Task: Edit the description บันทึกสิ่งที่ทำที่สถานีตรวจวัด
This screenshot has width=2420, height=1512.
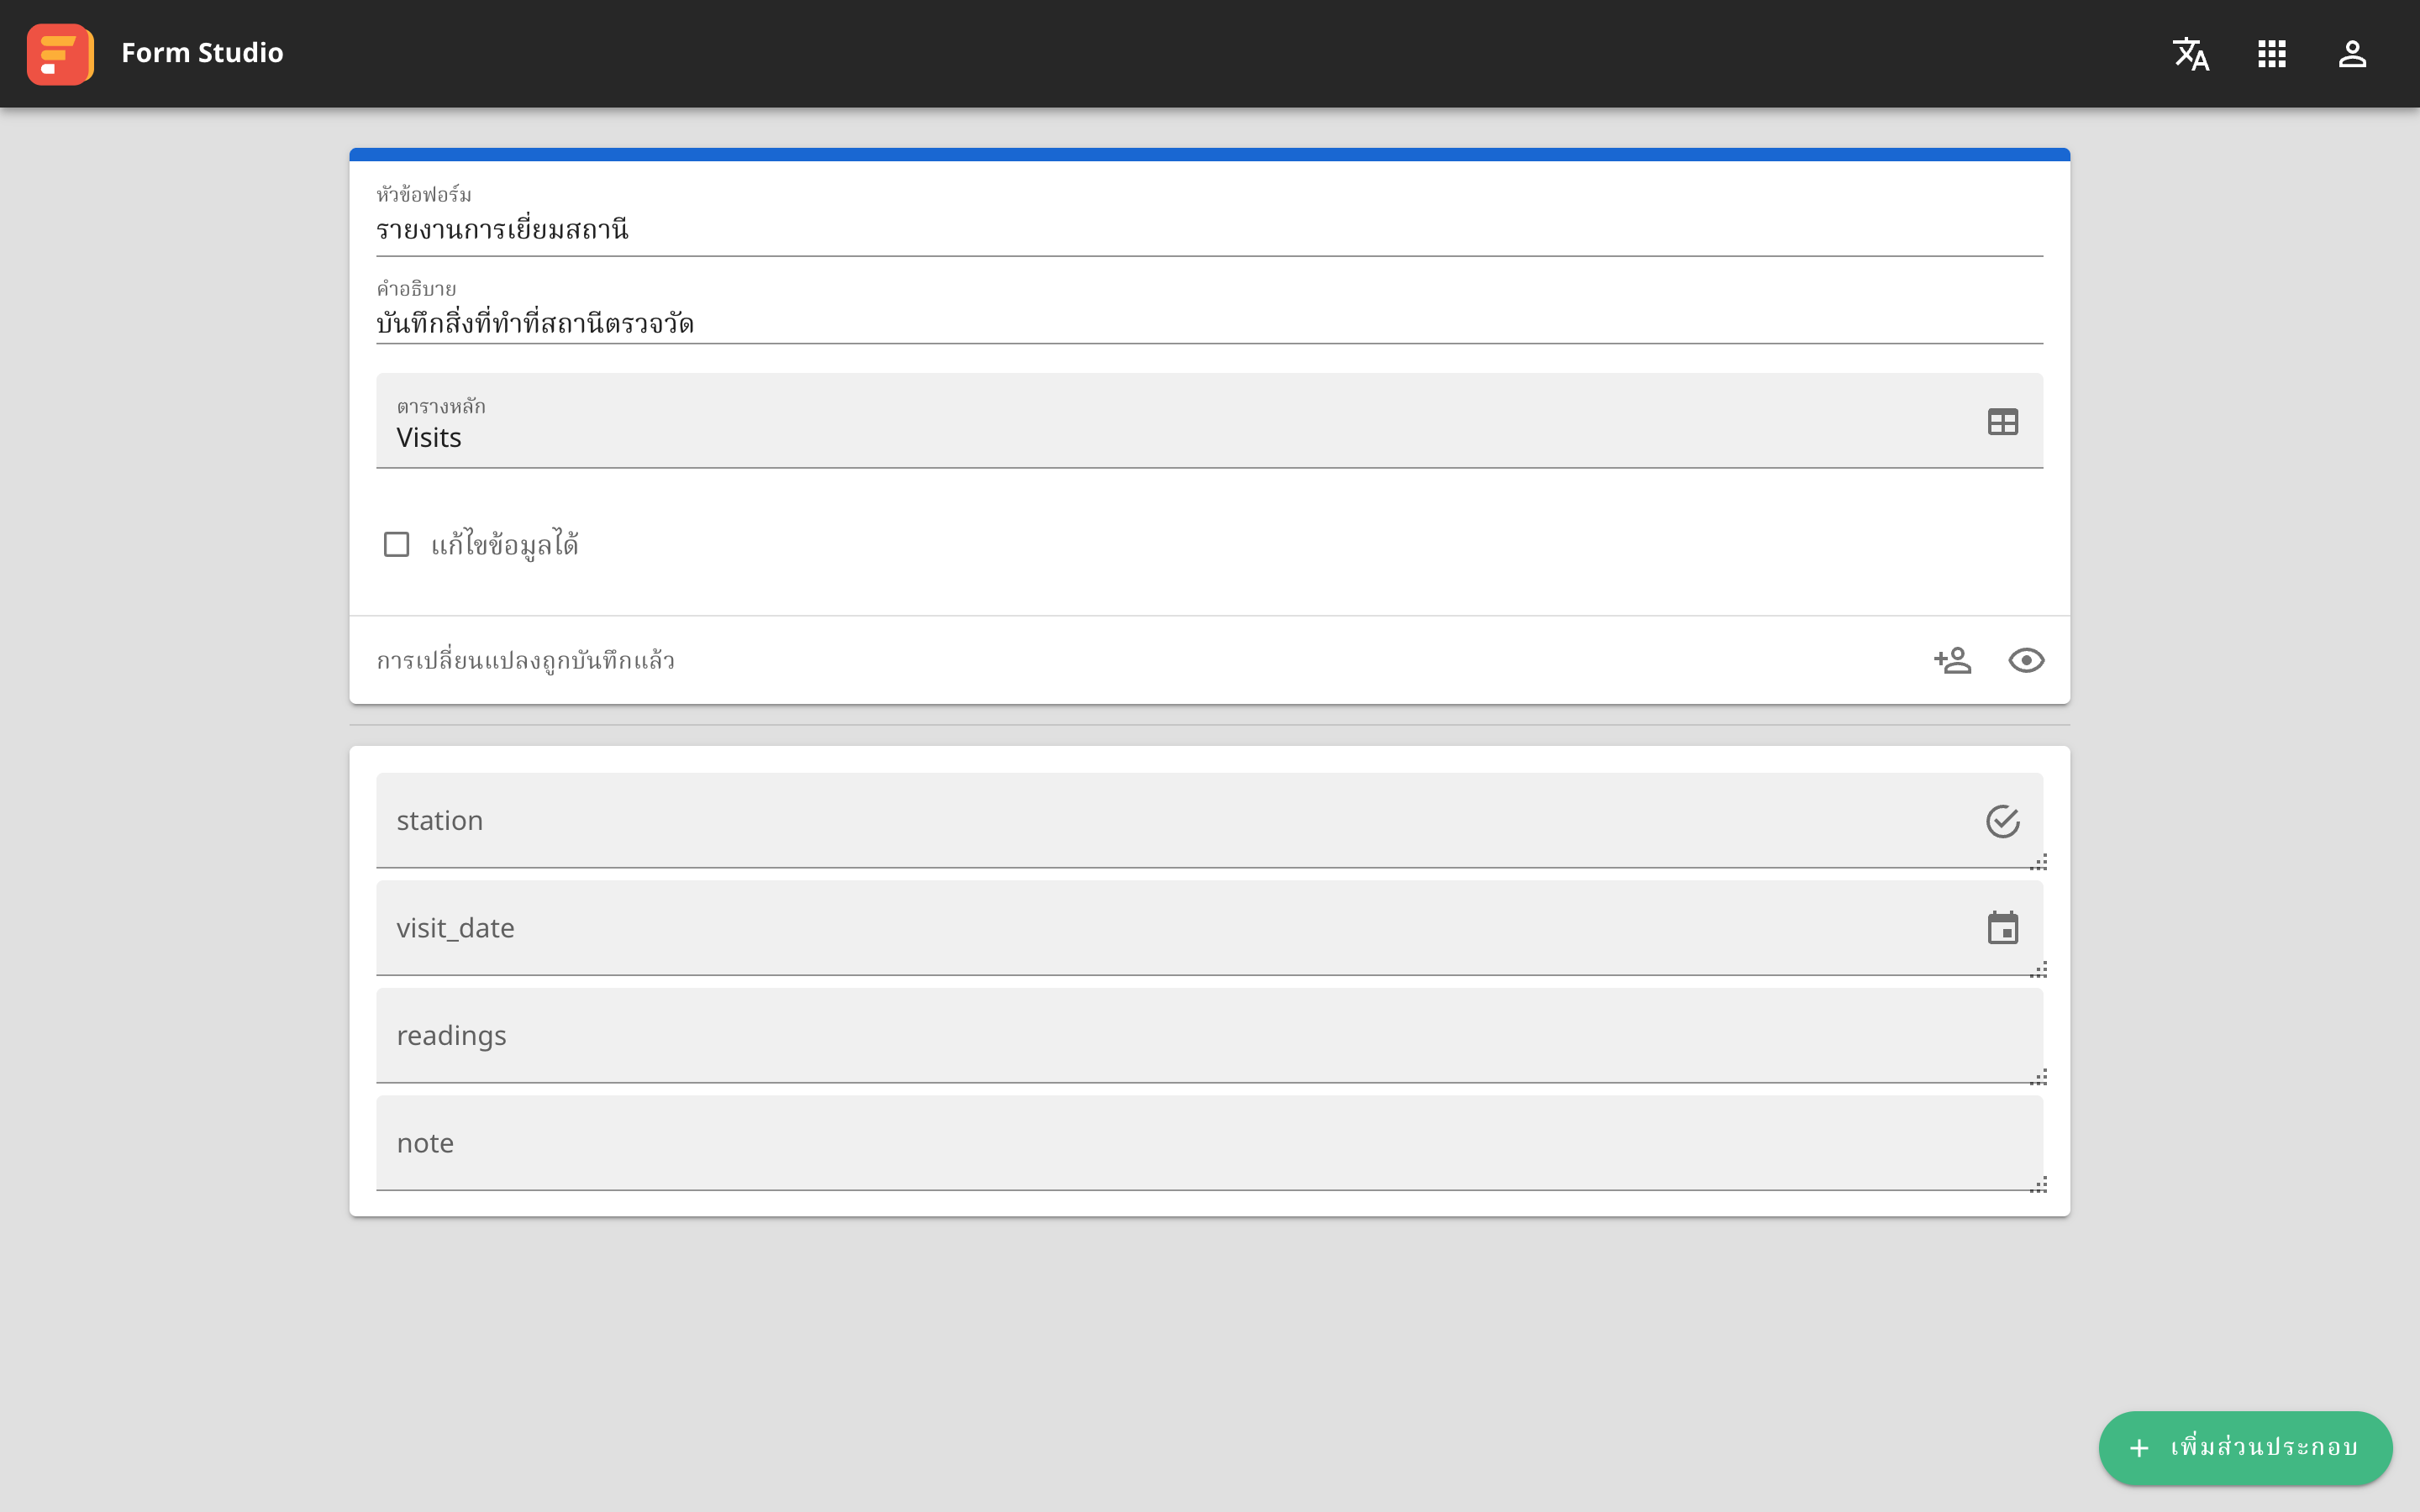Action: click(x=1209, y=324)
